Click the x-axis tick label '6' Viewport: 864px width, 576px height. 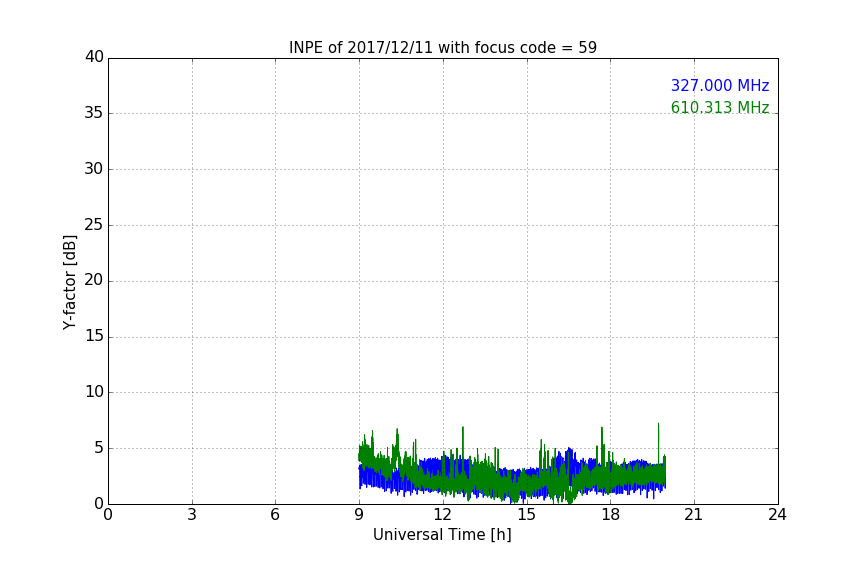[276, 515]
